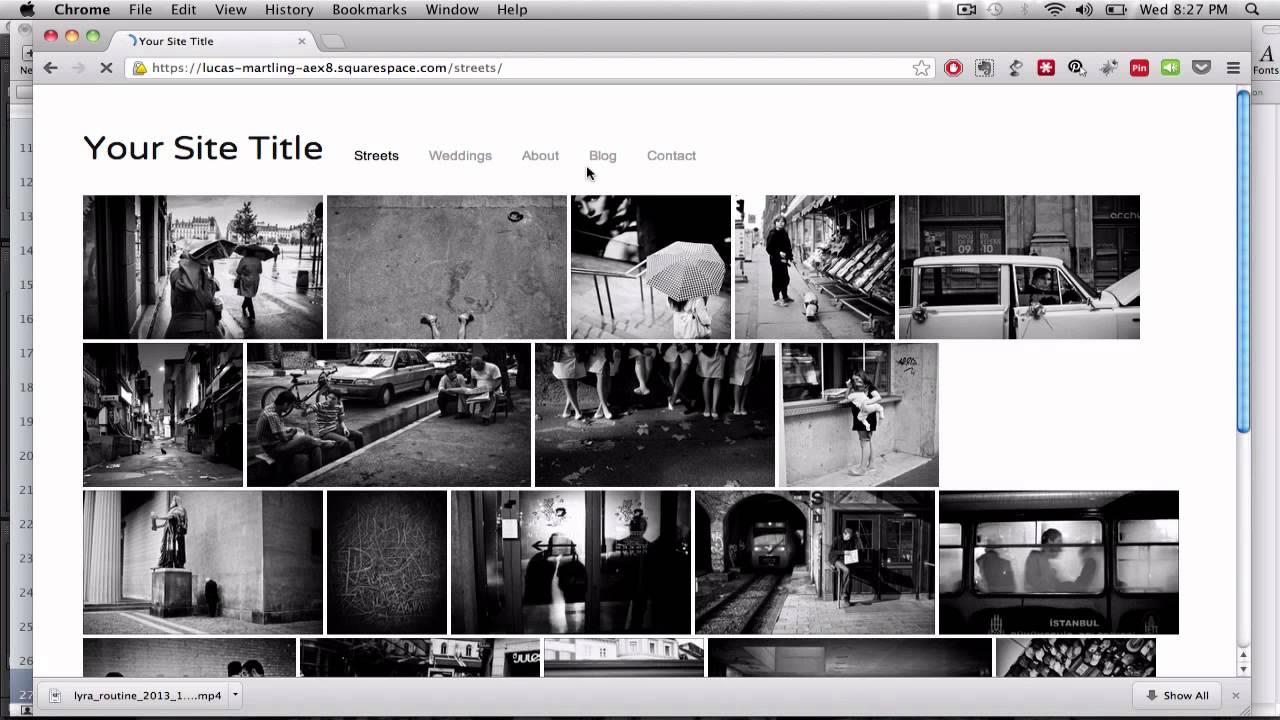Open the statue by wall photo
The width and height of the screenshot is (1280, 720).
pyautogui.click(x=203, y=562)
